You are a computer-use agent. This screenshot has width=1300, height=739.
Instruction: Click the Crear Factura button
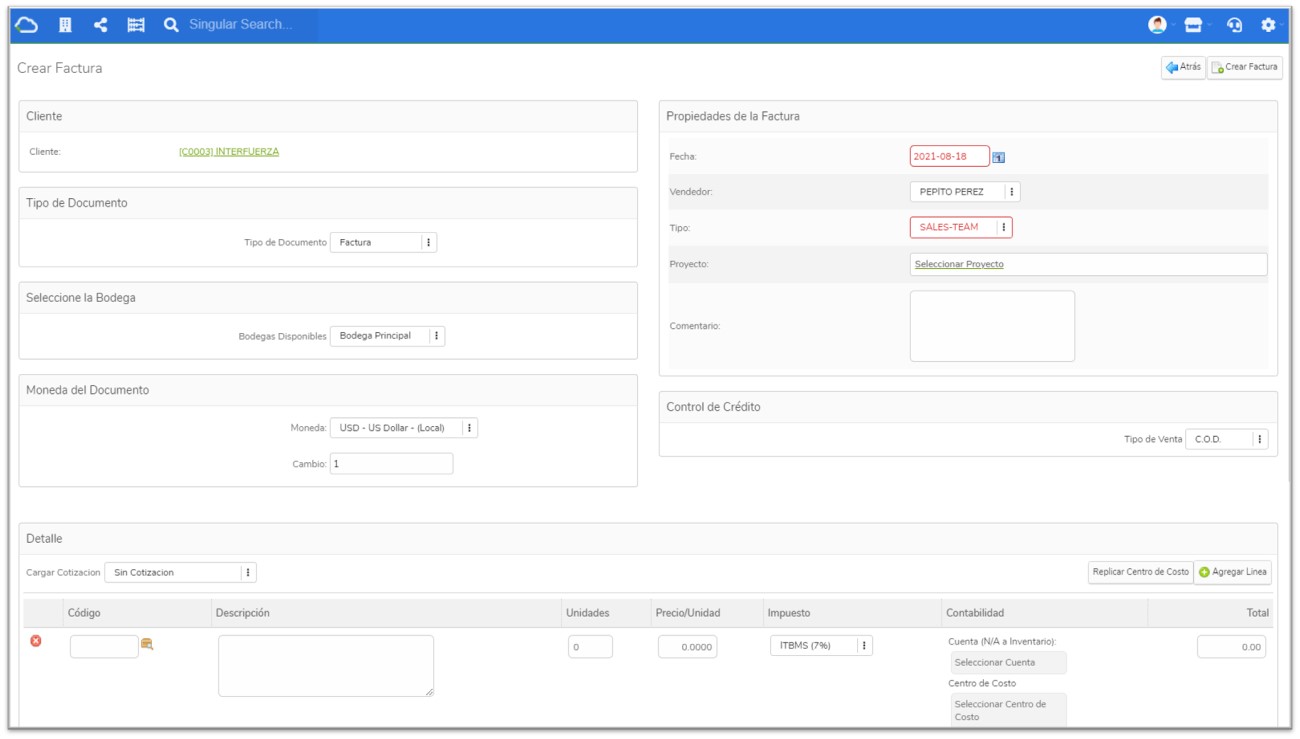click(1245, 67)
